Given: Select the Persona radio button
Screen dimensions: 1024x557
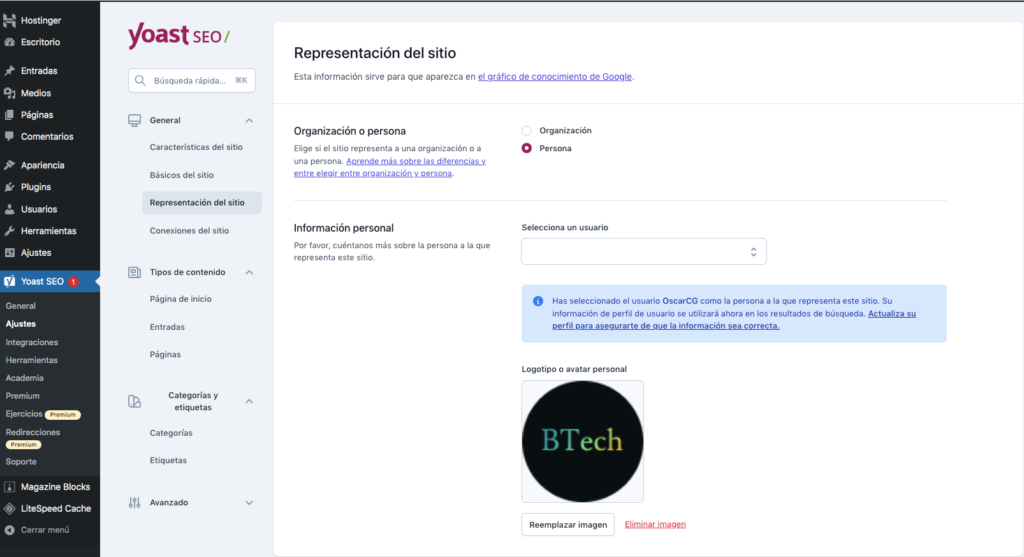Looking at the screenshot, I should (x=527, y=148).
